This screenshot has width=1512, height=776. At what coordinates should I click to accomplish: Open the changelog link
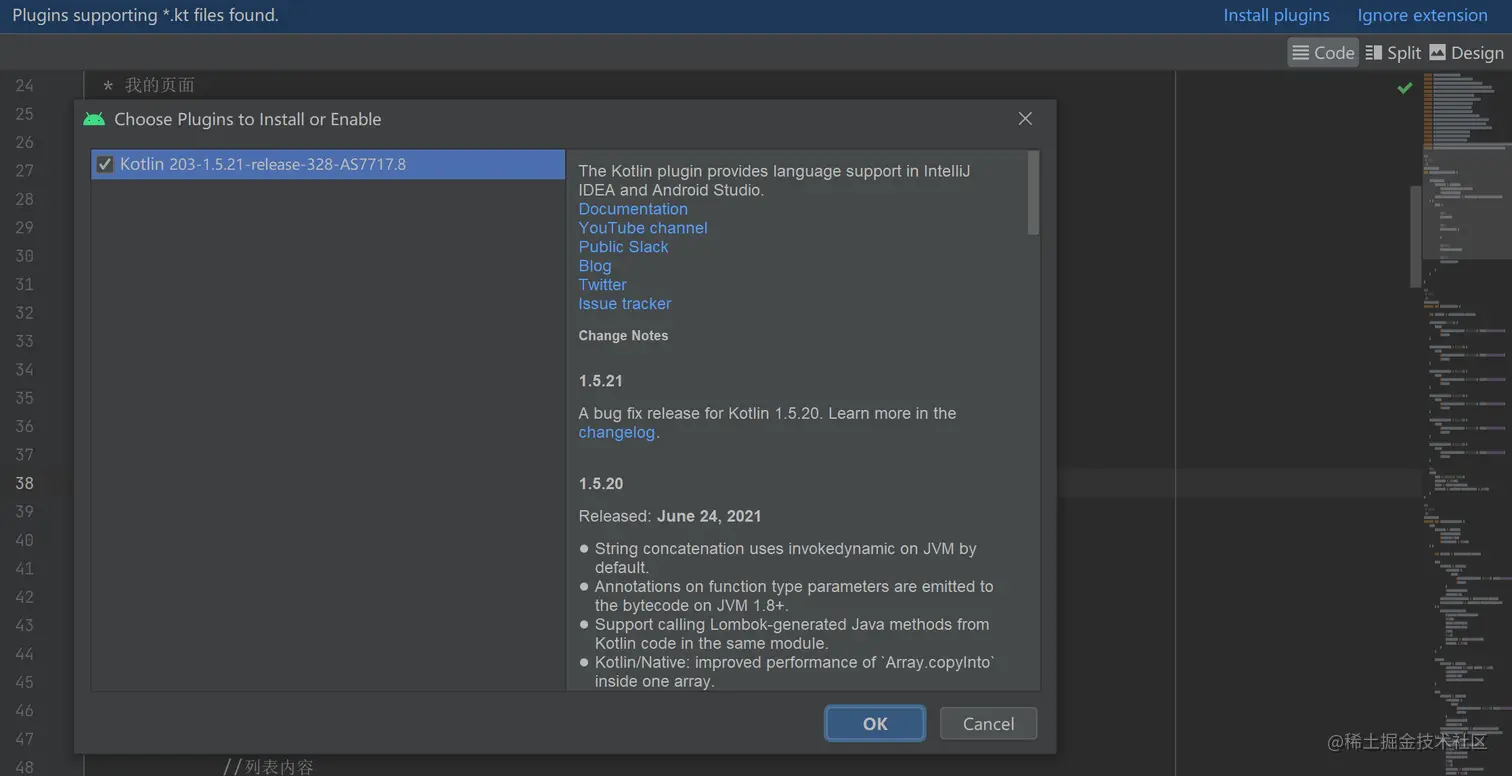coord(617,433)
